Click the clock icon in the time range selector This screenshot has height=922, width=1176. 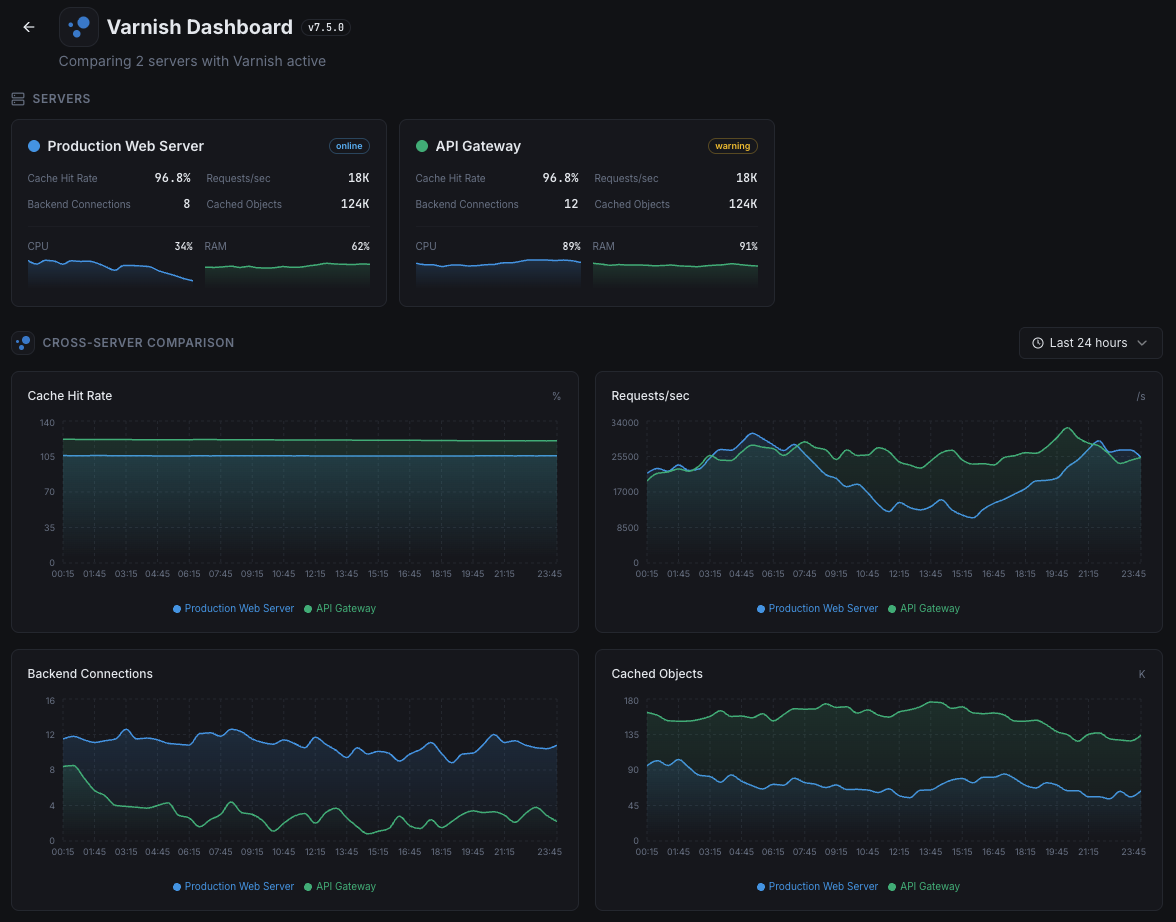(x=1037, y=342)
